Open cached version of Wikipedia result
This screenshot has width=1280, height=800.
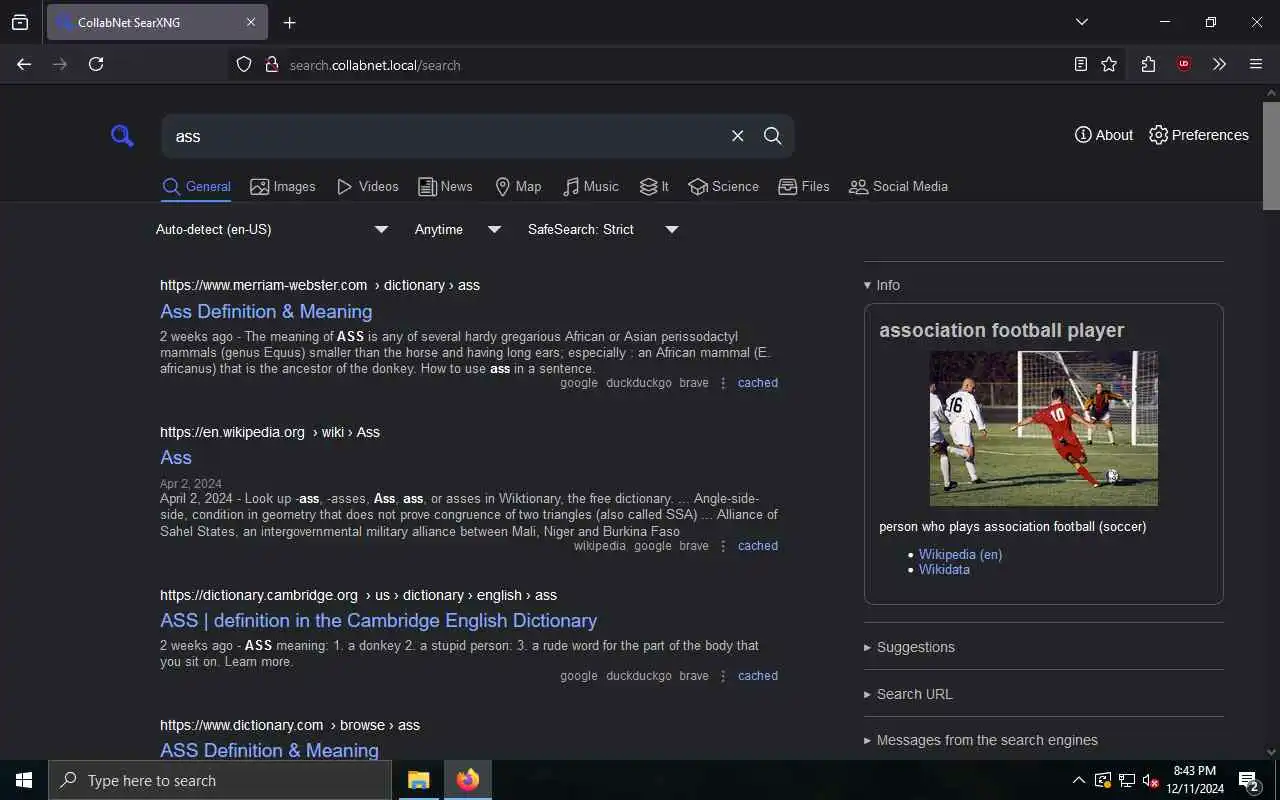pos(758,546)
